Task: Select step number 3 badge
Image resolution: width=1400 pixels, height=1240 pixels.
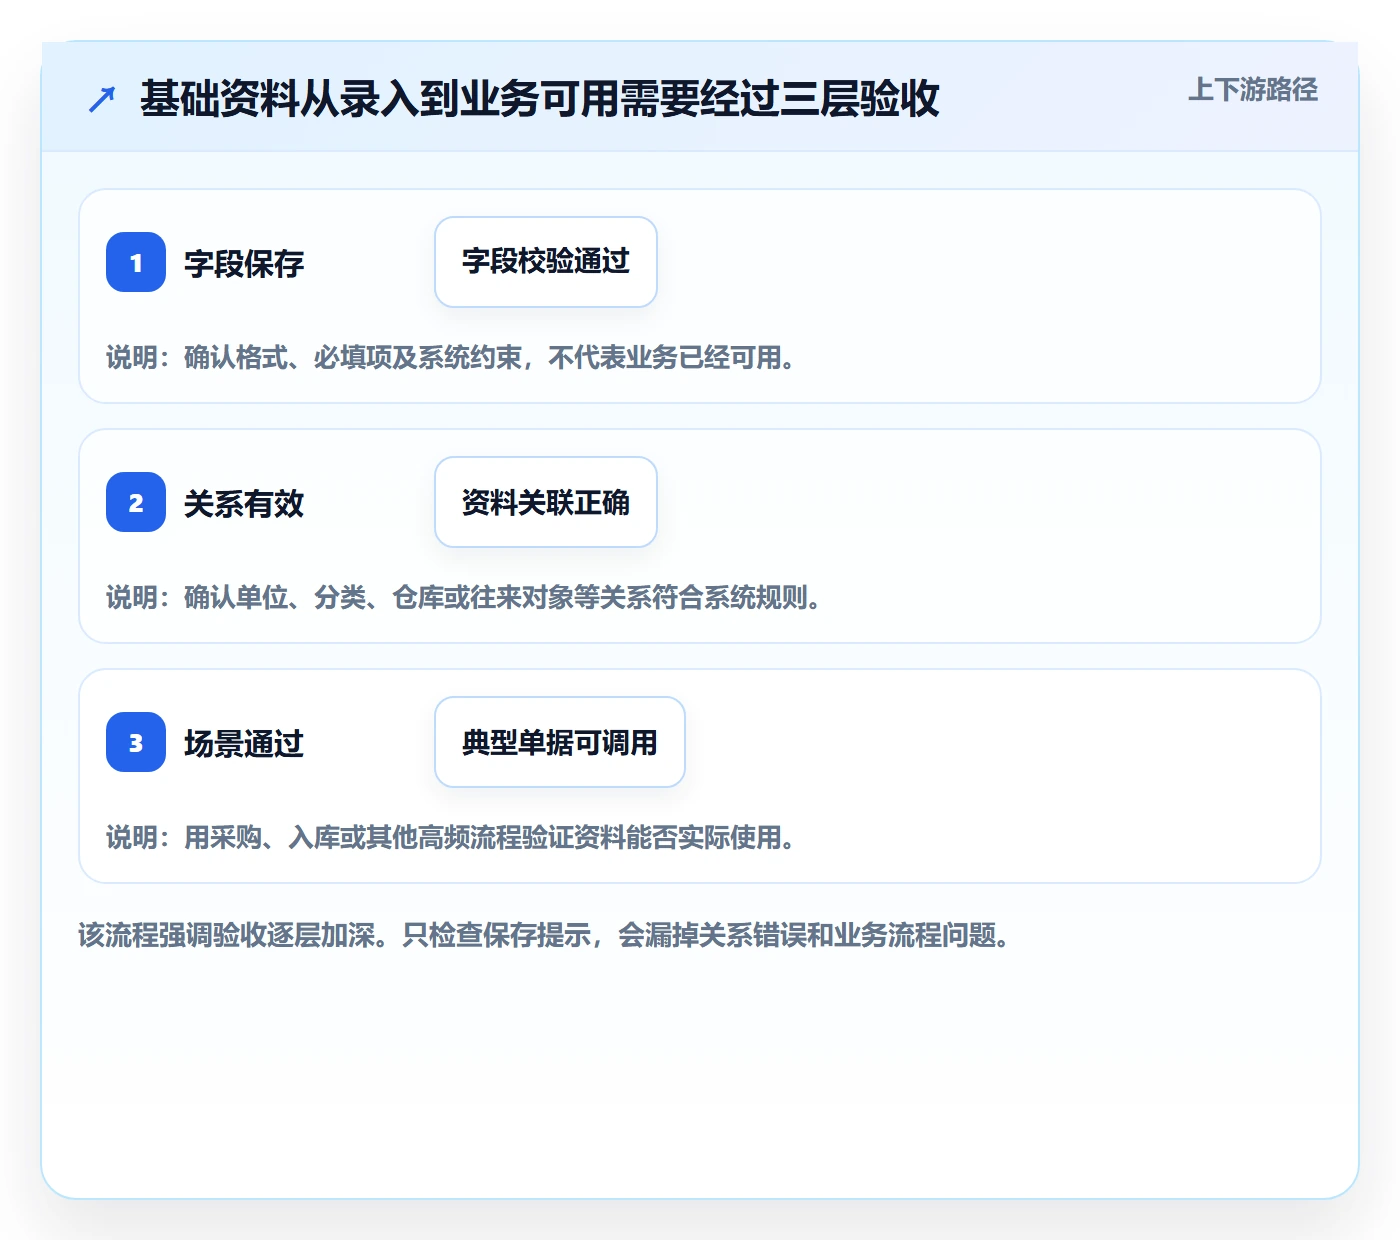Action: pyautogui.click(x=136, y=742)
